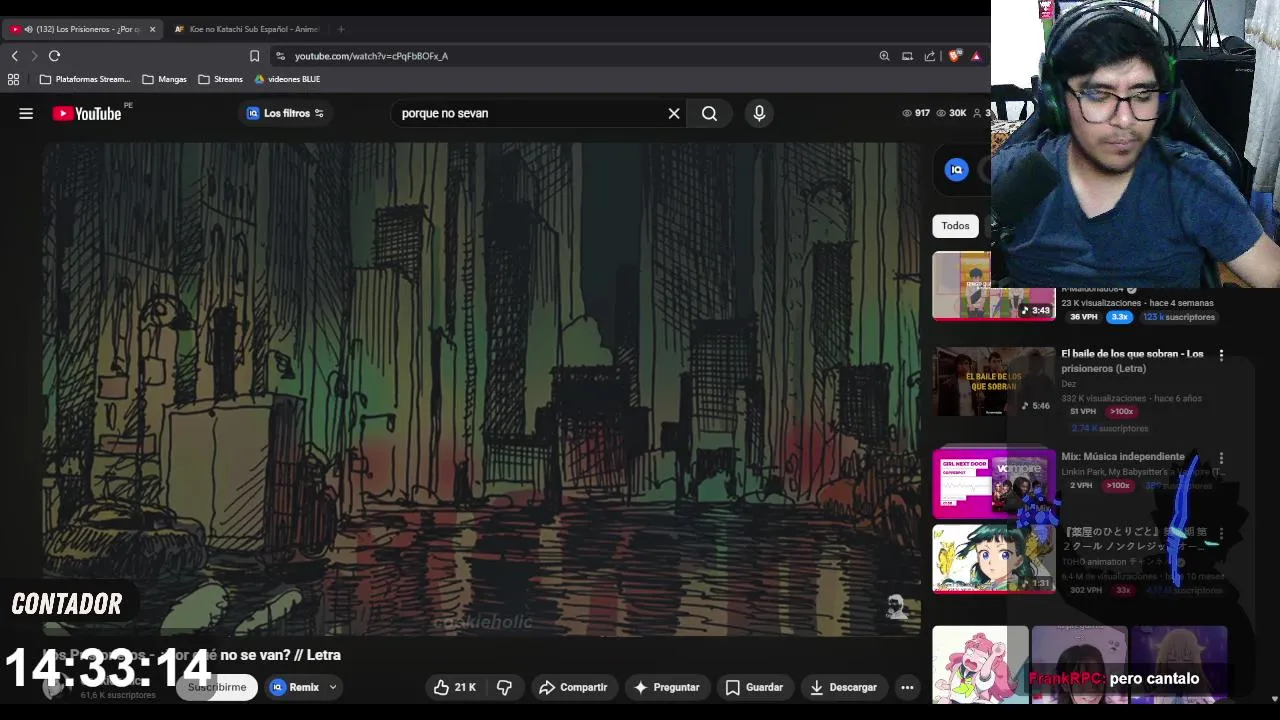Switch to Koe no Katachi Sub Español tab
This screenshot has width=1280, height=720.
(247, 29)
